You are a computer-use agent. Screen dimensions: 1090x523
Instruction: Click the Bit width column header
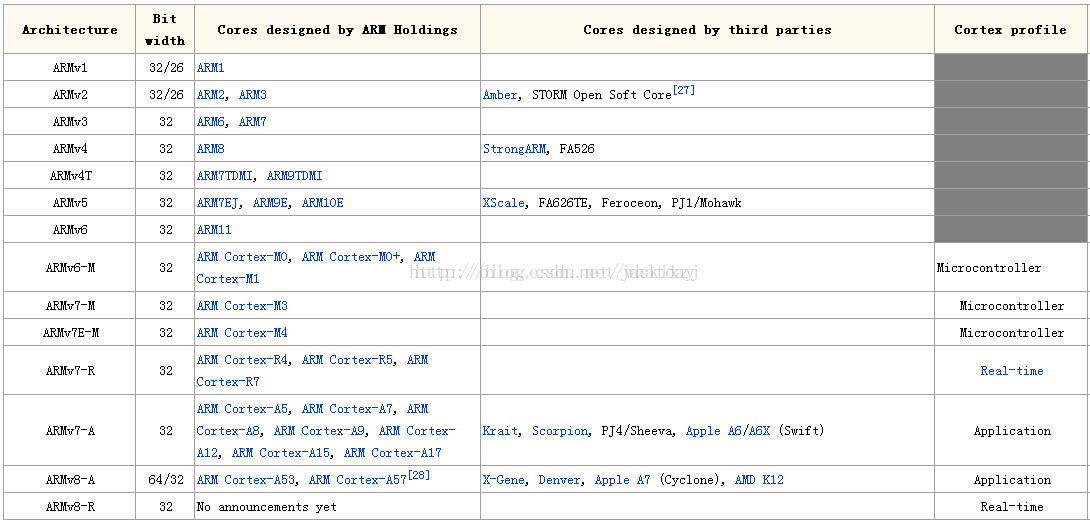click(x=165, y=30)
